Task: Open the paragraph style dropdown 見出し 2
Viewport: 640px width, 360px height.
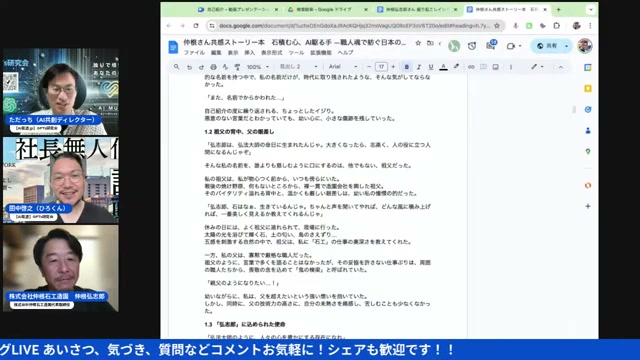Action: (x=298, y=67)
